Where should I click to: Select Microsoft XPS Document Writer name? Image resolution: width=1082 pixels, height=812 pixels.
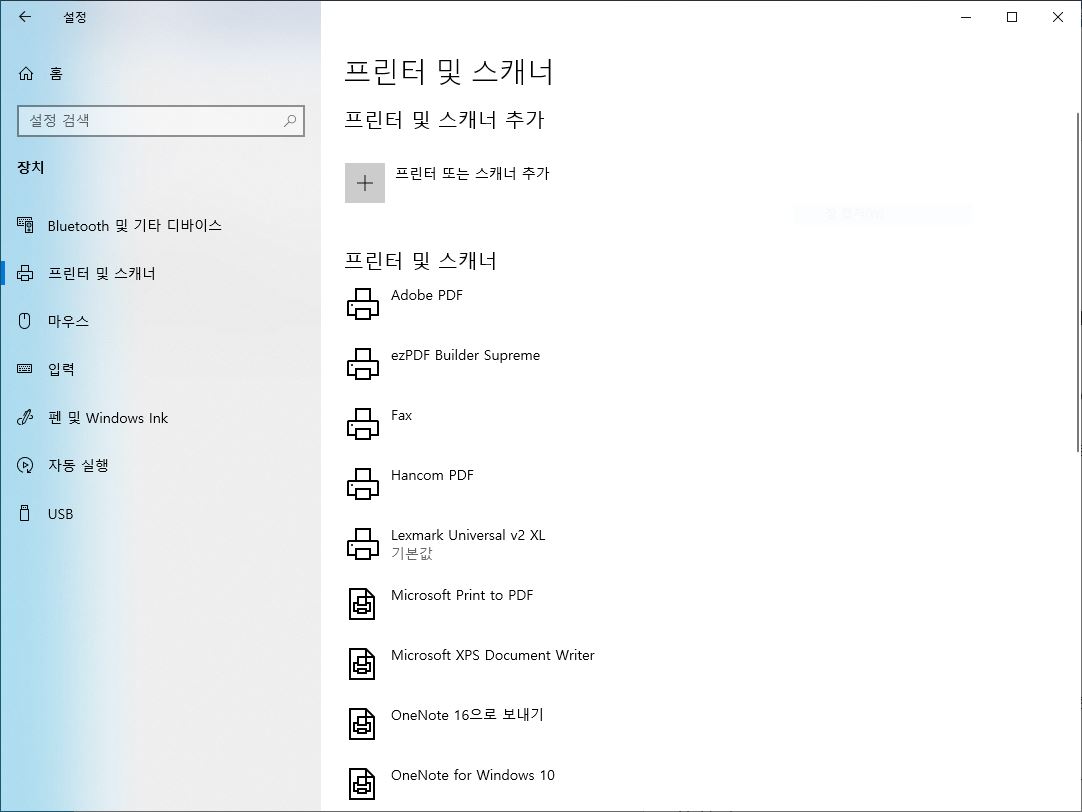click(493, 655)
